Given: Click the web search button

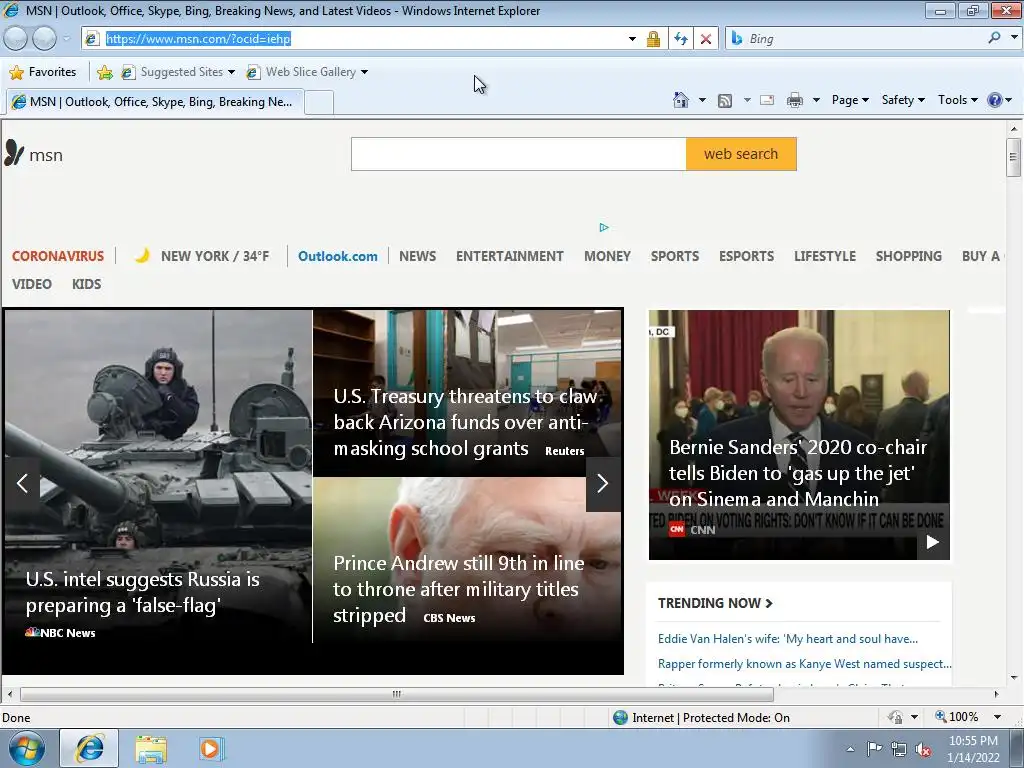Looking at the screenshot, I should pyautogui.click(x=741, y=154).
